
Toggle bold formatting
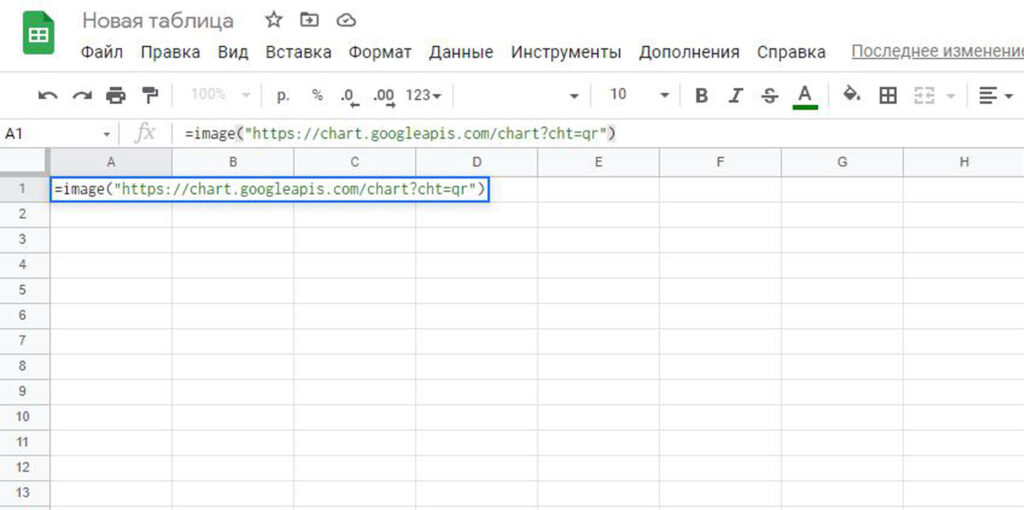[701, 95]
